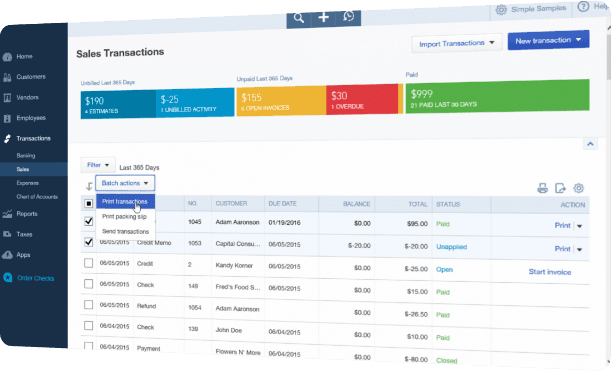The width and height of the screenshot is (611, 372).
Task: Click Start invoice for Kandy Korner
Action: pyautogui.click(x=549, y=272)
